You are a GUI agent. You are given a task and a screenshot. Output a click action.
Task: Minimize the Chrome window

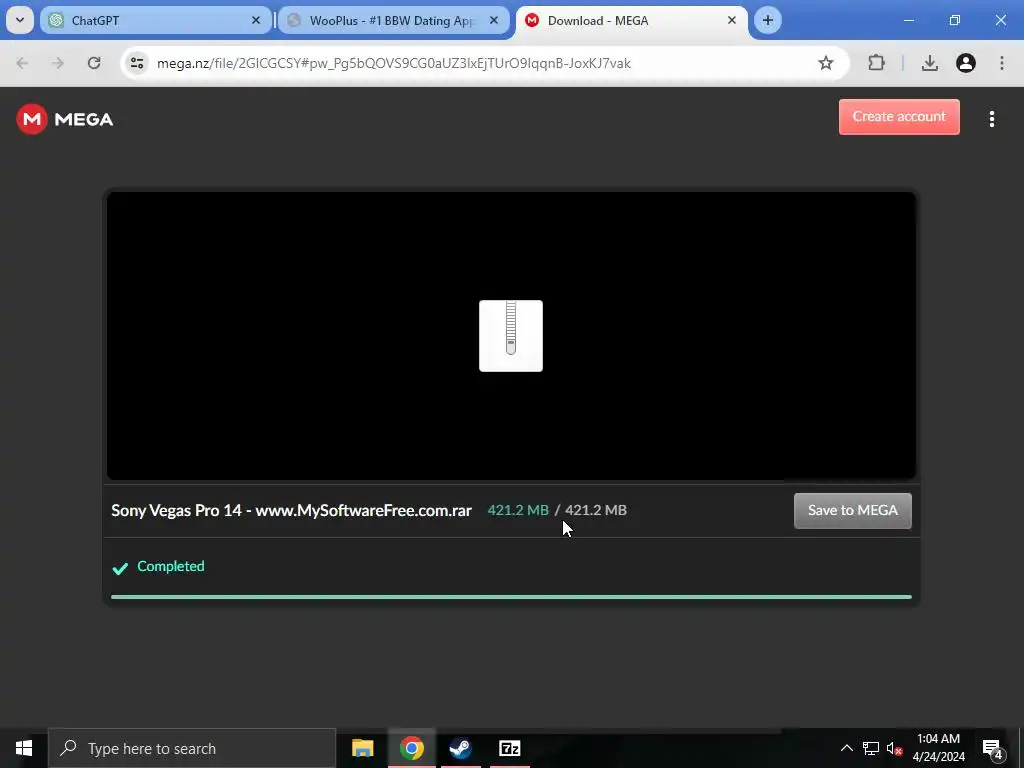[908, 20]
